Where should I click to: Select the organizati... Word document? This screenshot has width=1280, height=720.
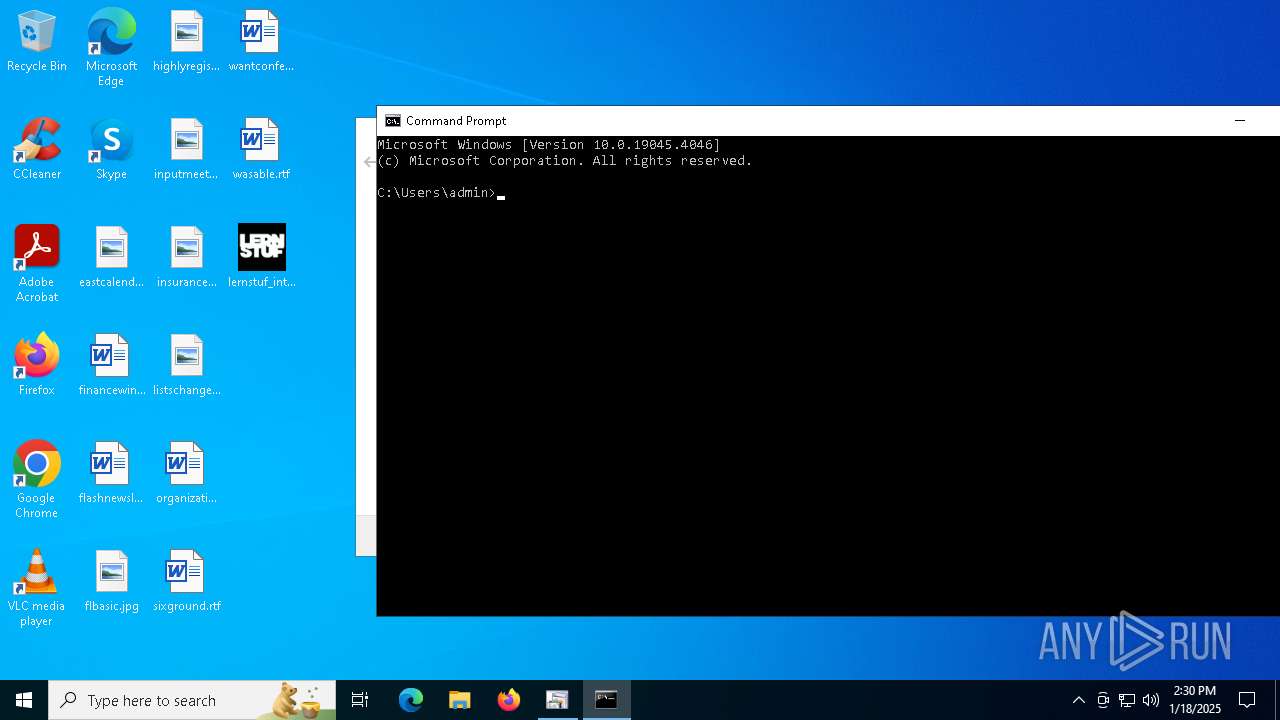pyautogui.click(x=186, y=474)
